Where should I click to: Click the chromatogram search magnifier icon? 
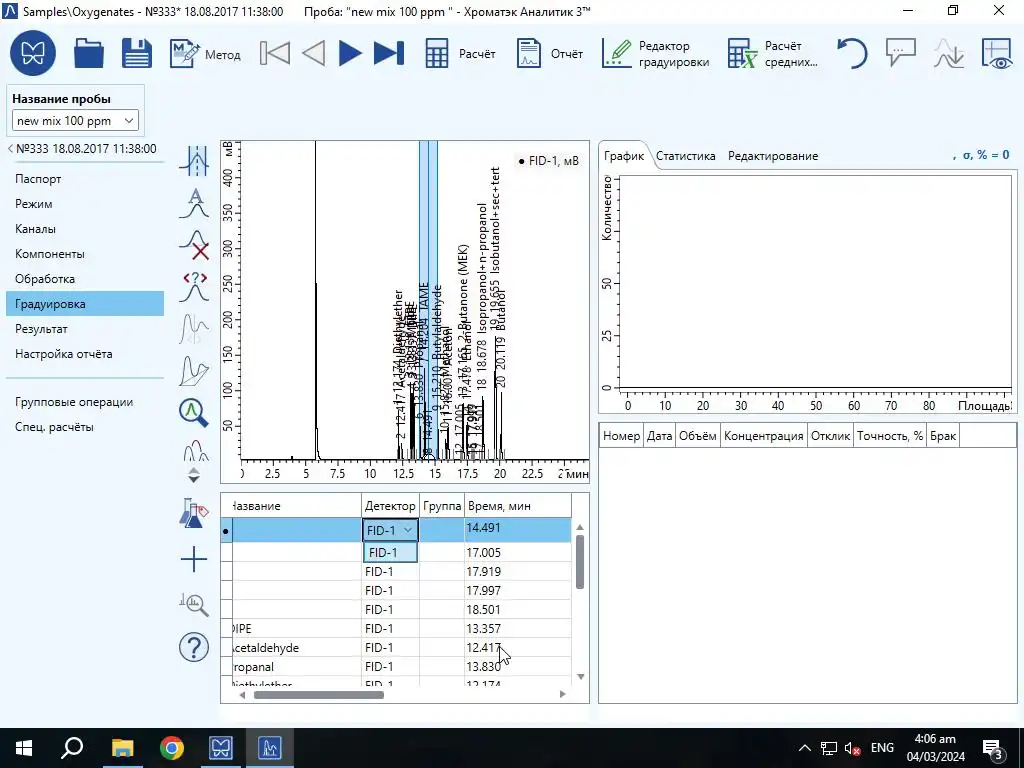(x=194, y=604)
